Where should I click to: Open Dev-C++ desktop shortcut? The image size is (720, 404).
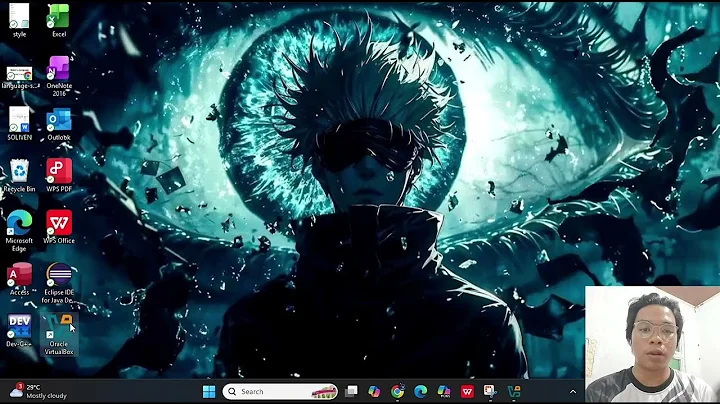coord(19,330)
